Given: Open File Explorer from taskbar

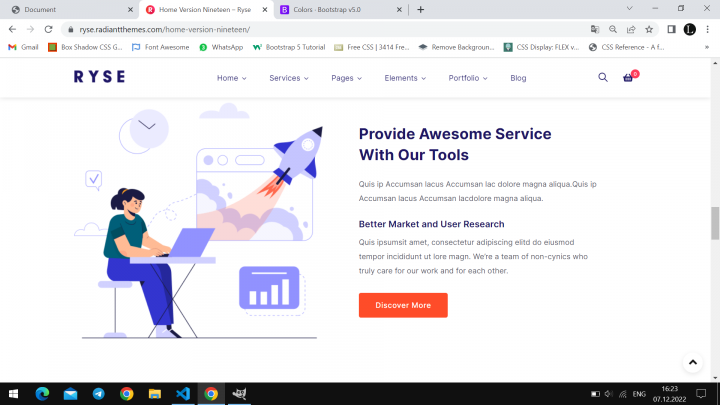Looking at the screenshot, I should 155,394.
